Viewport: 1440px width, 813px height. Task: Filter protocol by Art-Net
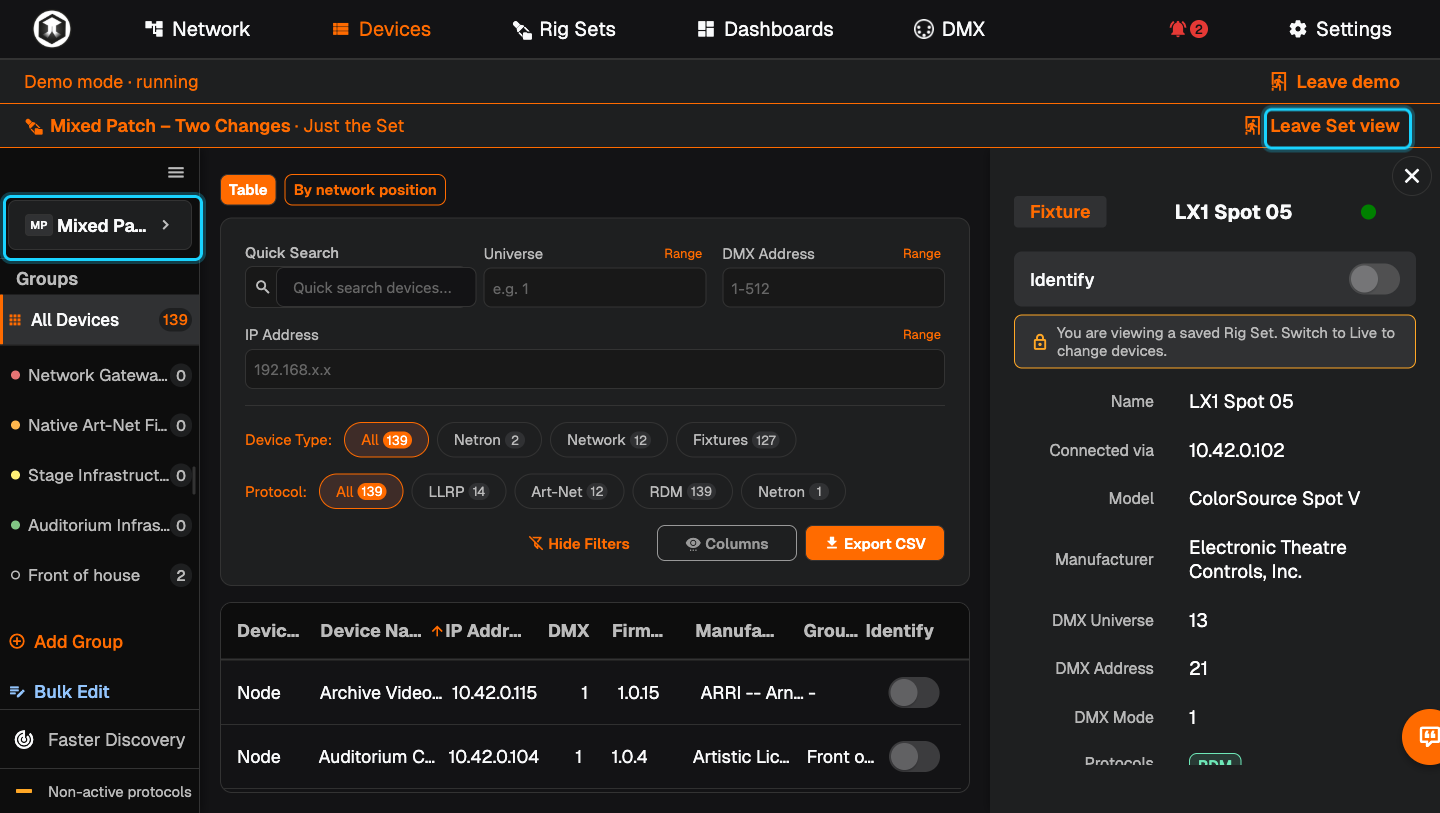click(x=570, y=492)
